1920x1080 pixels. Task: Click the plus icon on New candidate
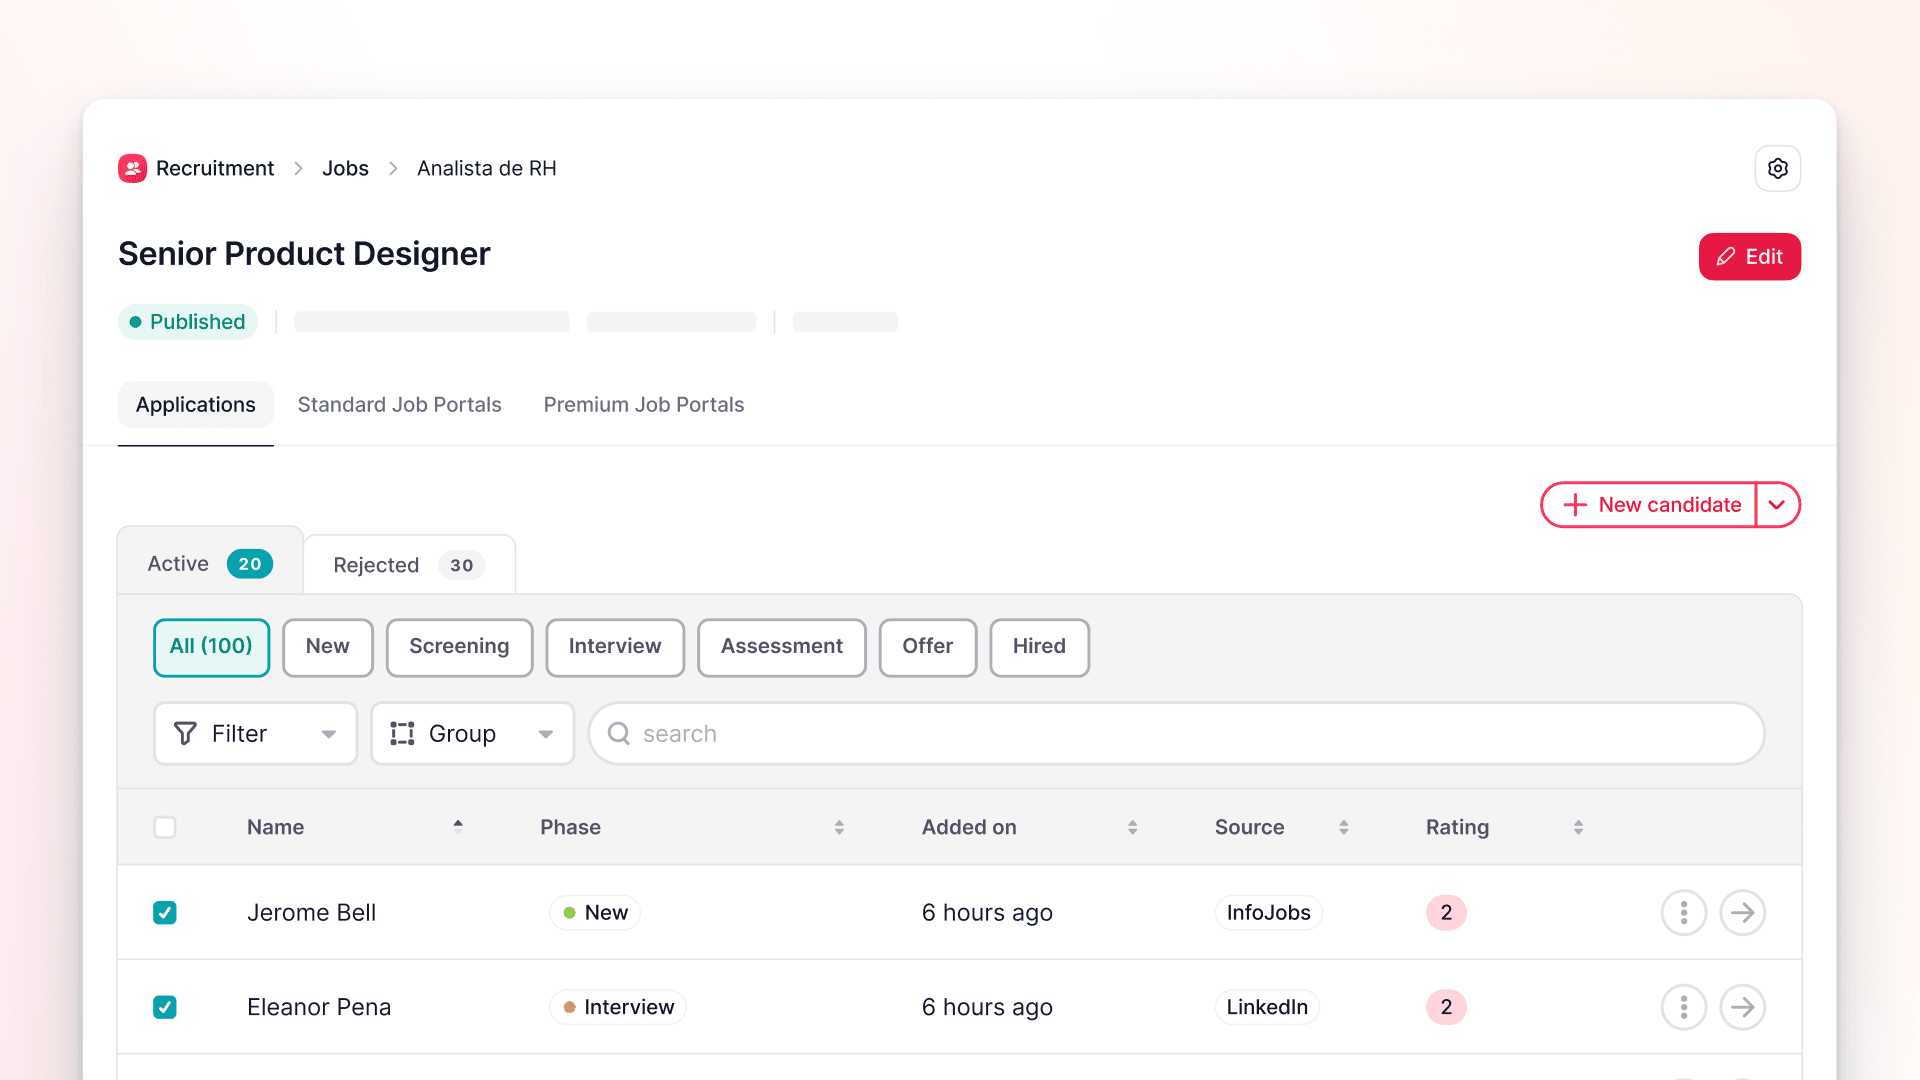coord(1575,505)
